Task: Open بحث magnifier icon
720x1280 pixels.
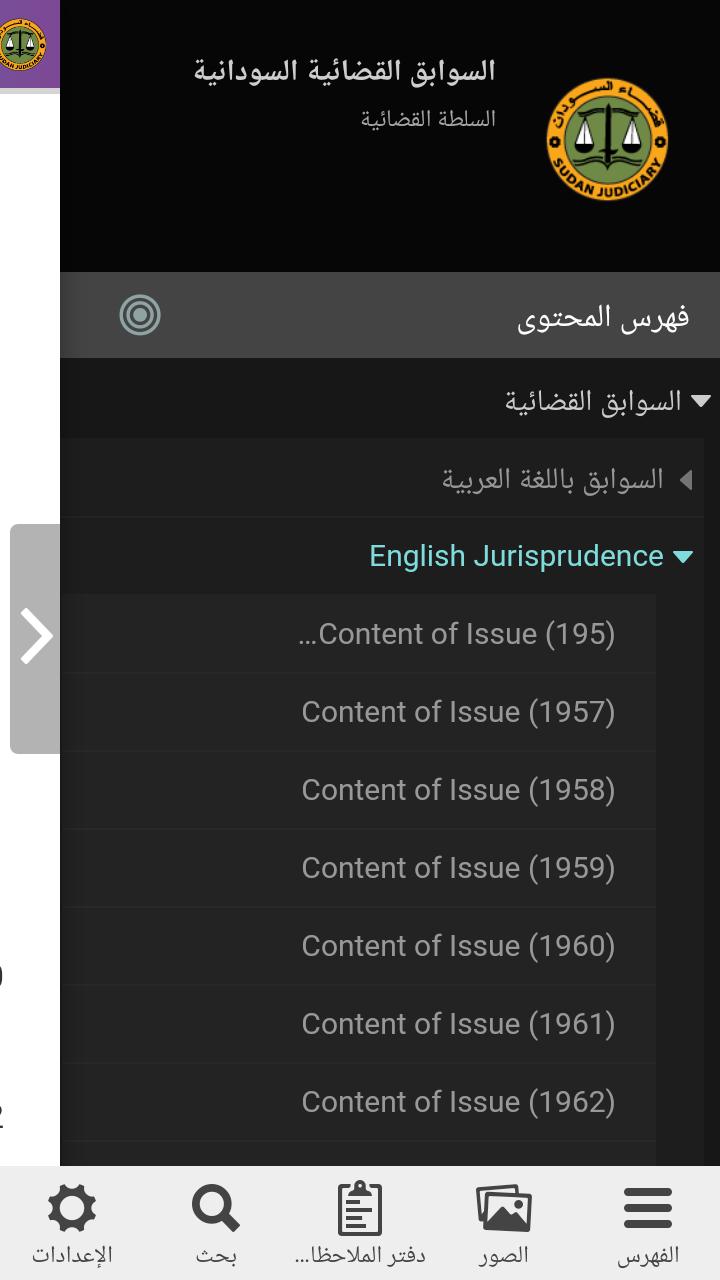Action: (216, 1209)
